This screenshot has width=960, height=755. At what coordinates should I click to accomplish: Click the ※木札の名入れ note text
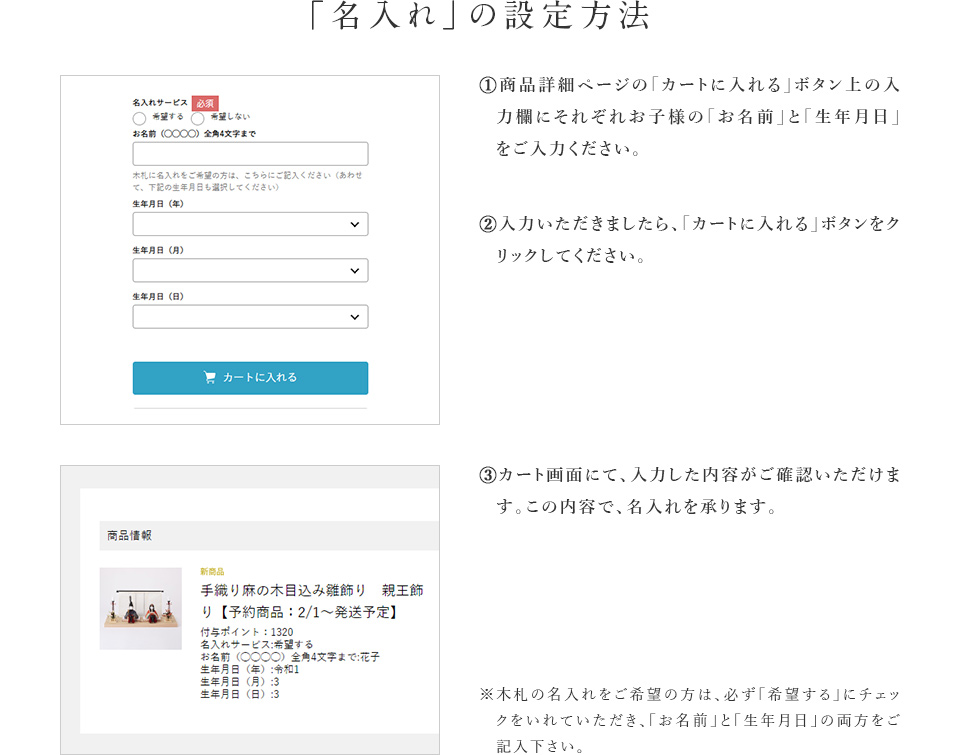click(689, 720)
